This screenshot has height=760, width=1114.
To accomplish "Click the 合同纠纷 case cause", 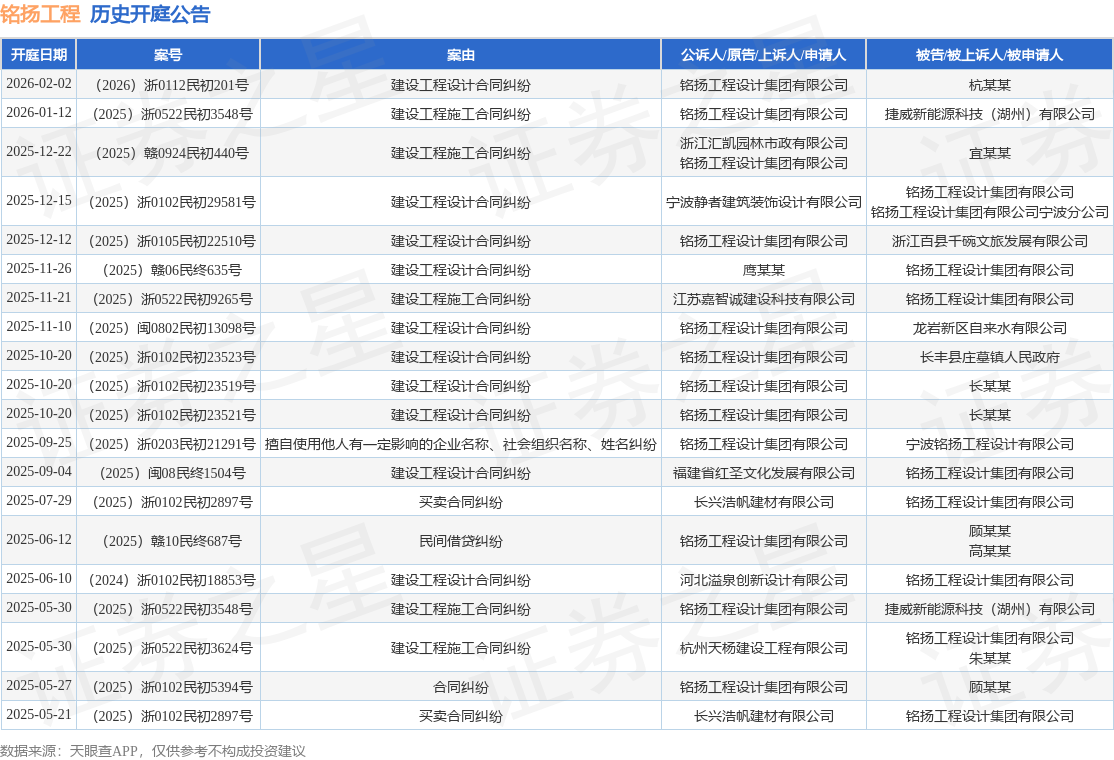I will tap(461, 688).
